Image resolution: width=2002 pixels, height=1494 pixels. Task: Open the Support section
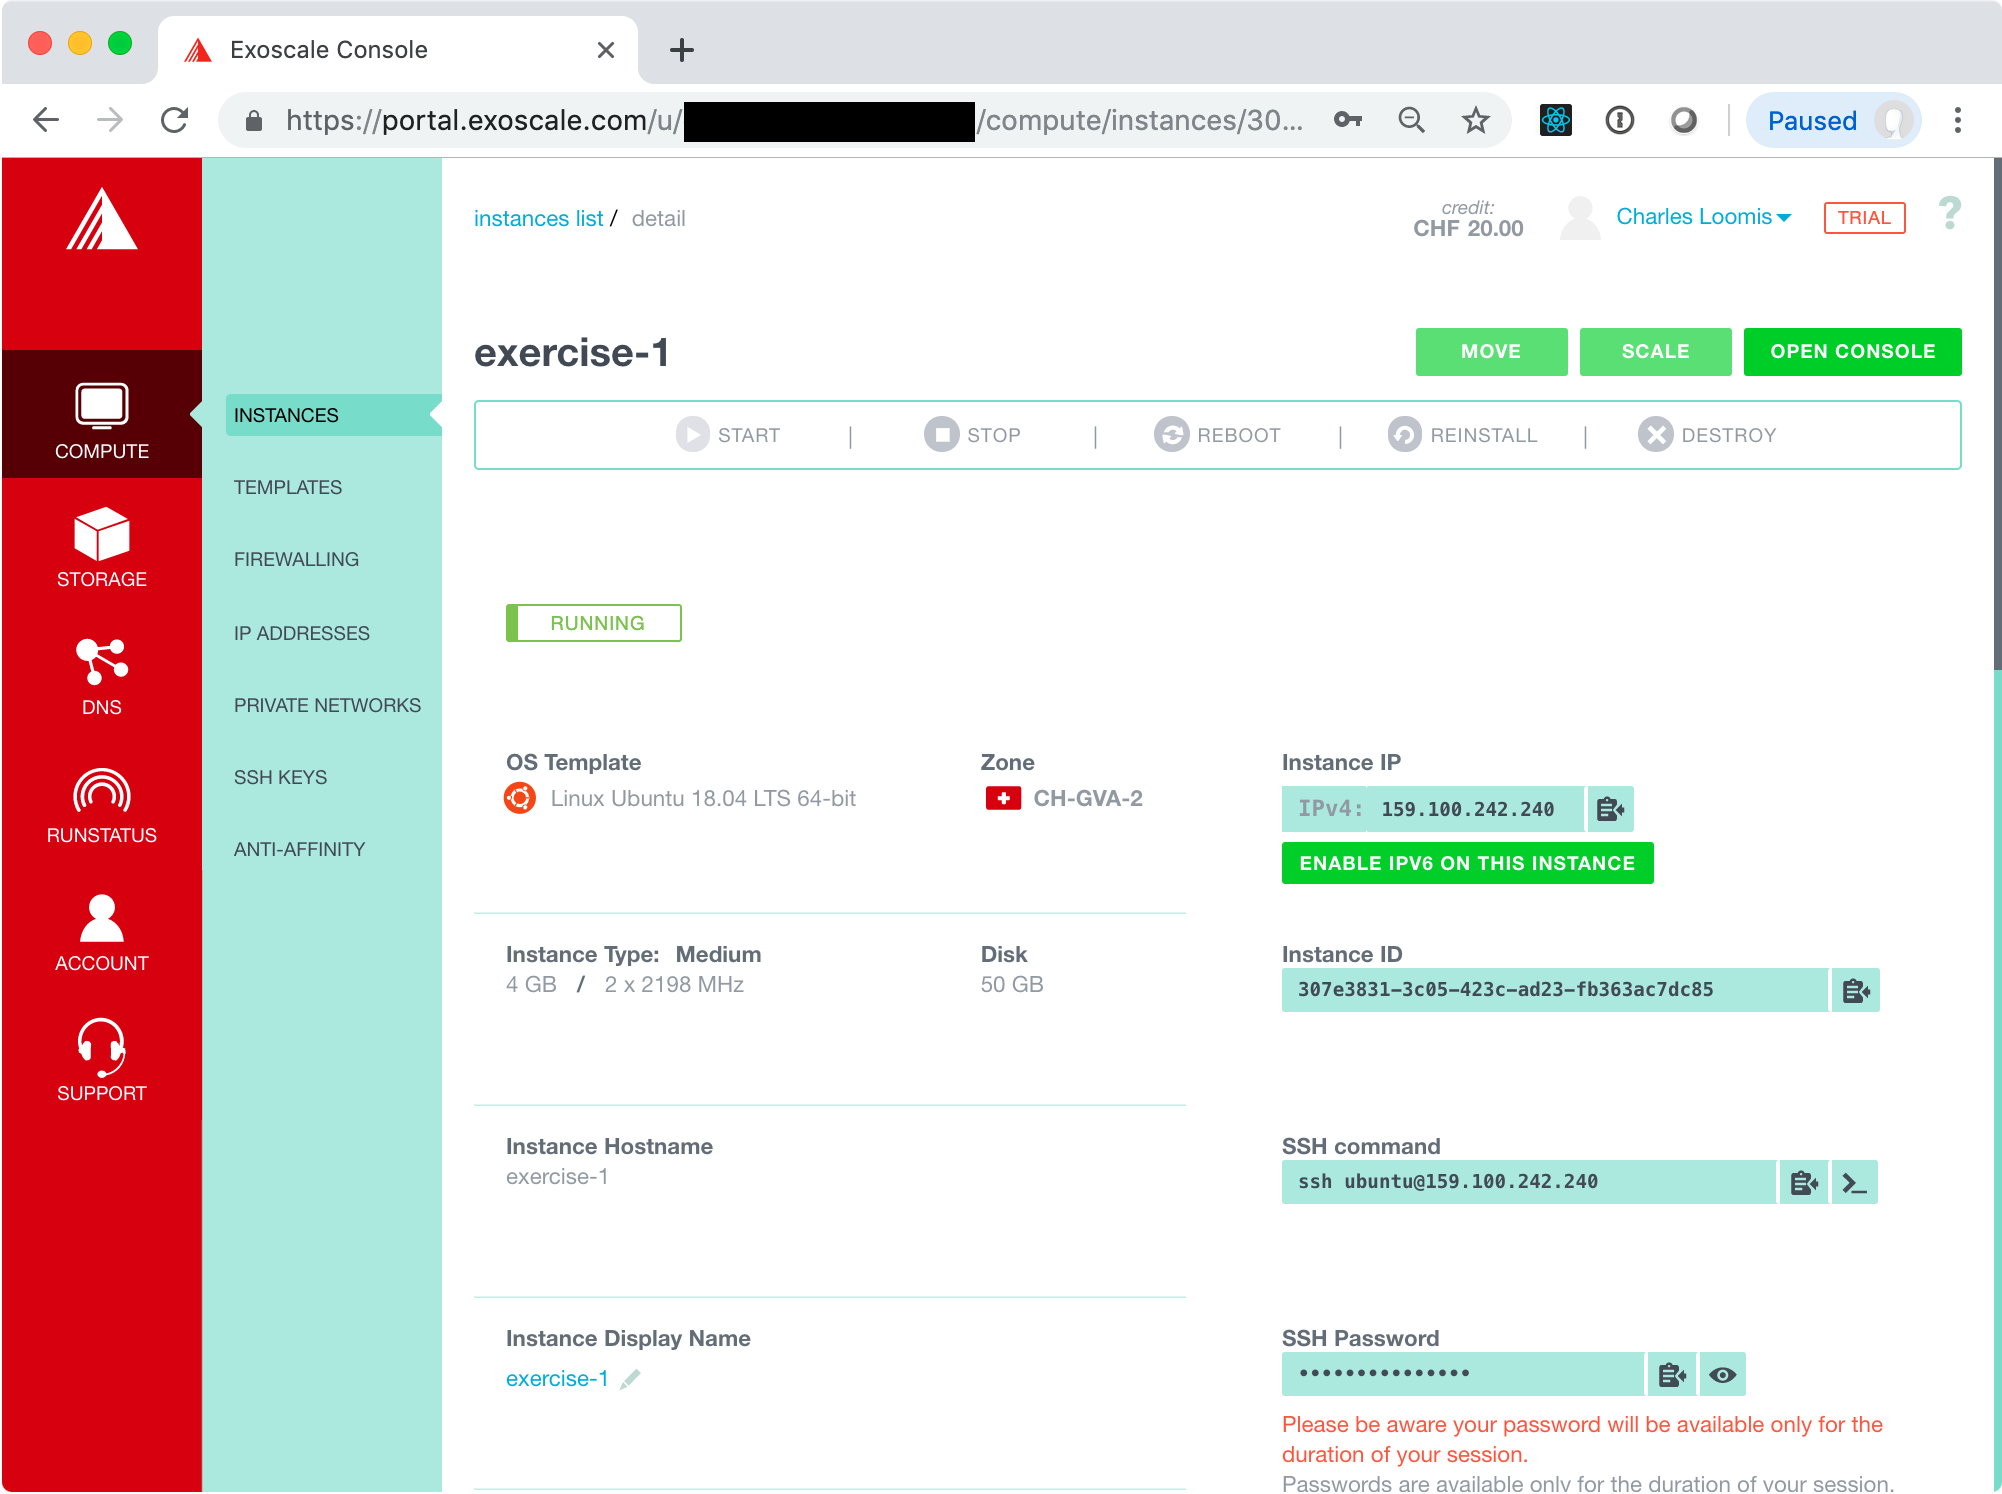pos(101,1061)
